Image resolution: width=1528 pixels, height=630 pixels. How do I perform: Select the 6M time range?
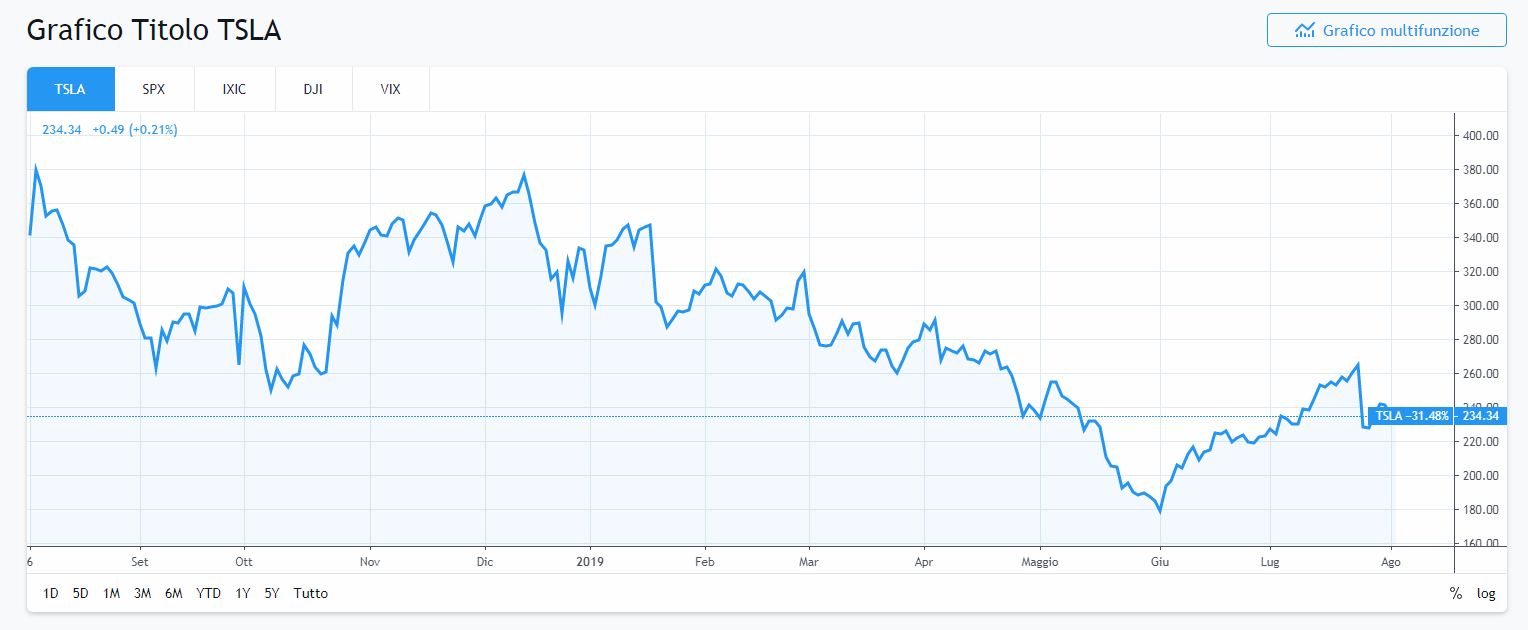(174, 593)
